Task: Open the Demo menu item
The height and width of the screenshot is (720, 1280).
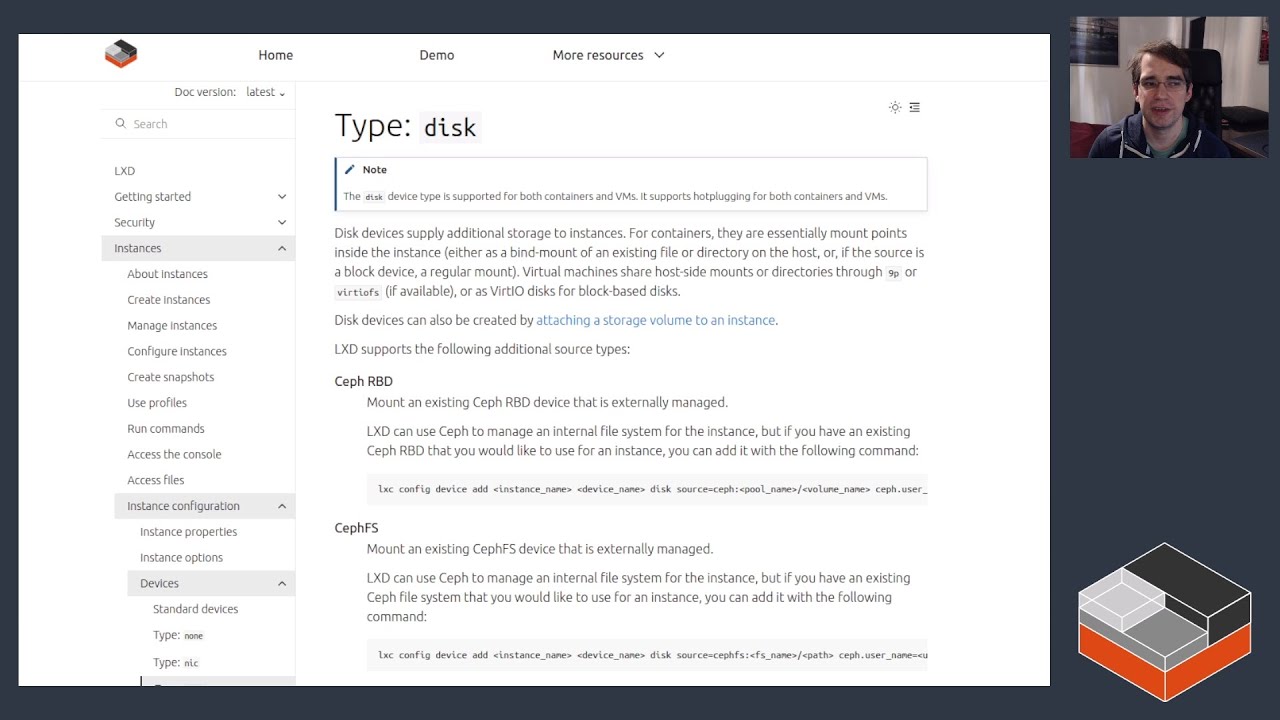Action: [436, 55]
